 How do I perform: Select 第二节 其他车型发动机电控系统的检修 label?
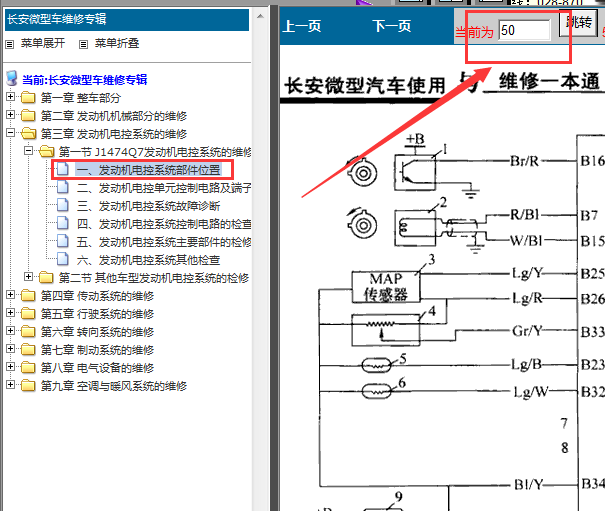click(154, 278)
